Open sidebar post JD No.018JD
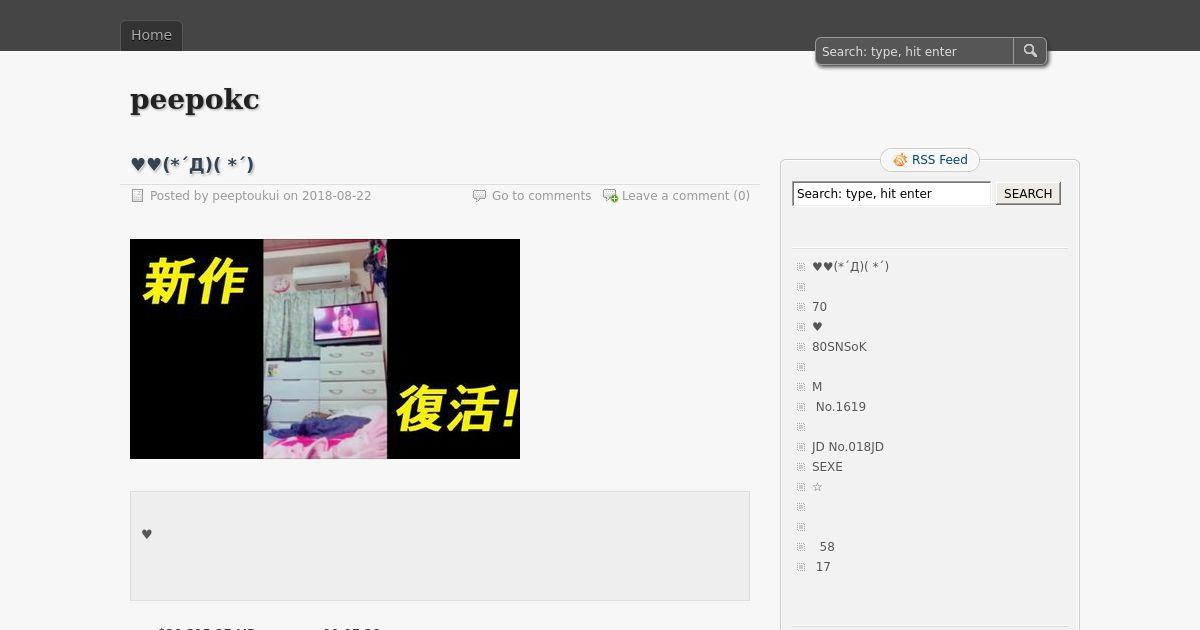 pos(848,447)
